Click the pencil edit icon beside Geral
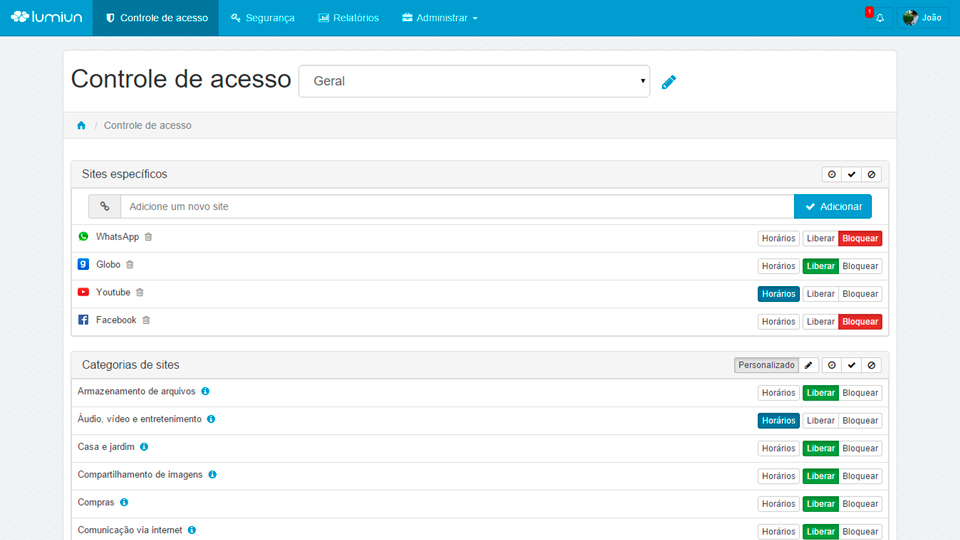The height and width of the screenshot is (540, 960). [x=669, y=82]
